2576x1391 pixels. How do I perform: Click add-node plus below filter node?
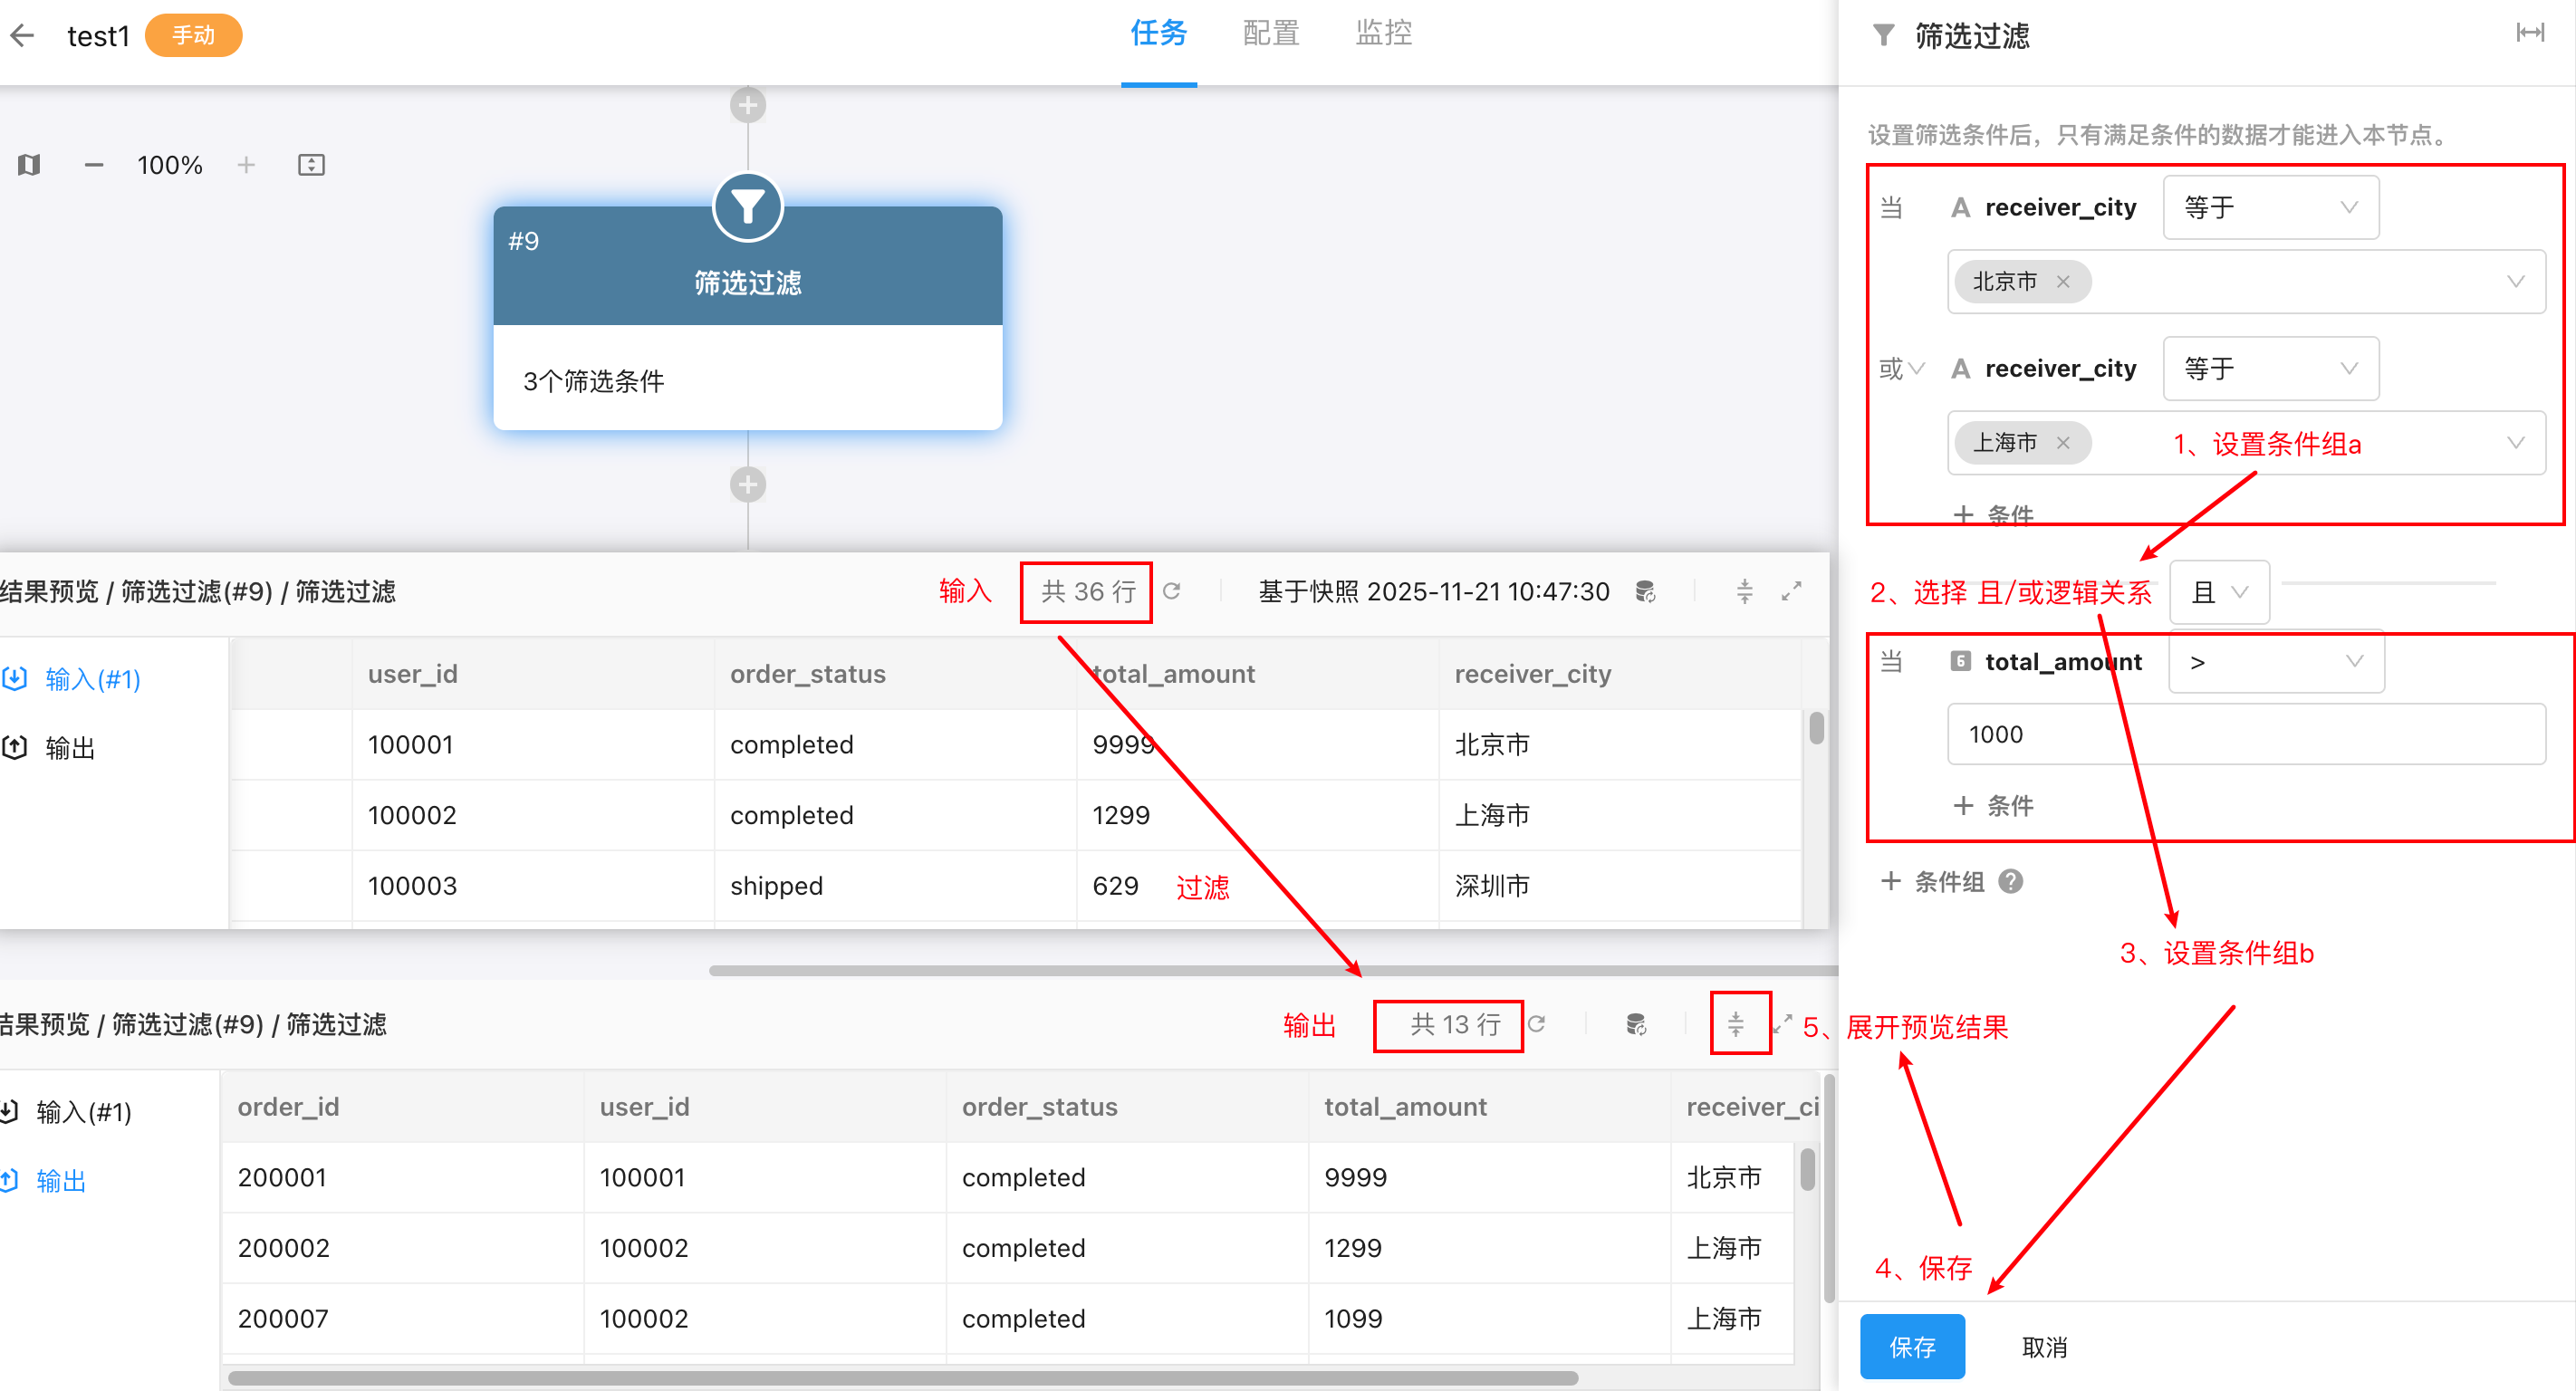pos(747,485)
